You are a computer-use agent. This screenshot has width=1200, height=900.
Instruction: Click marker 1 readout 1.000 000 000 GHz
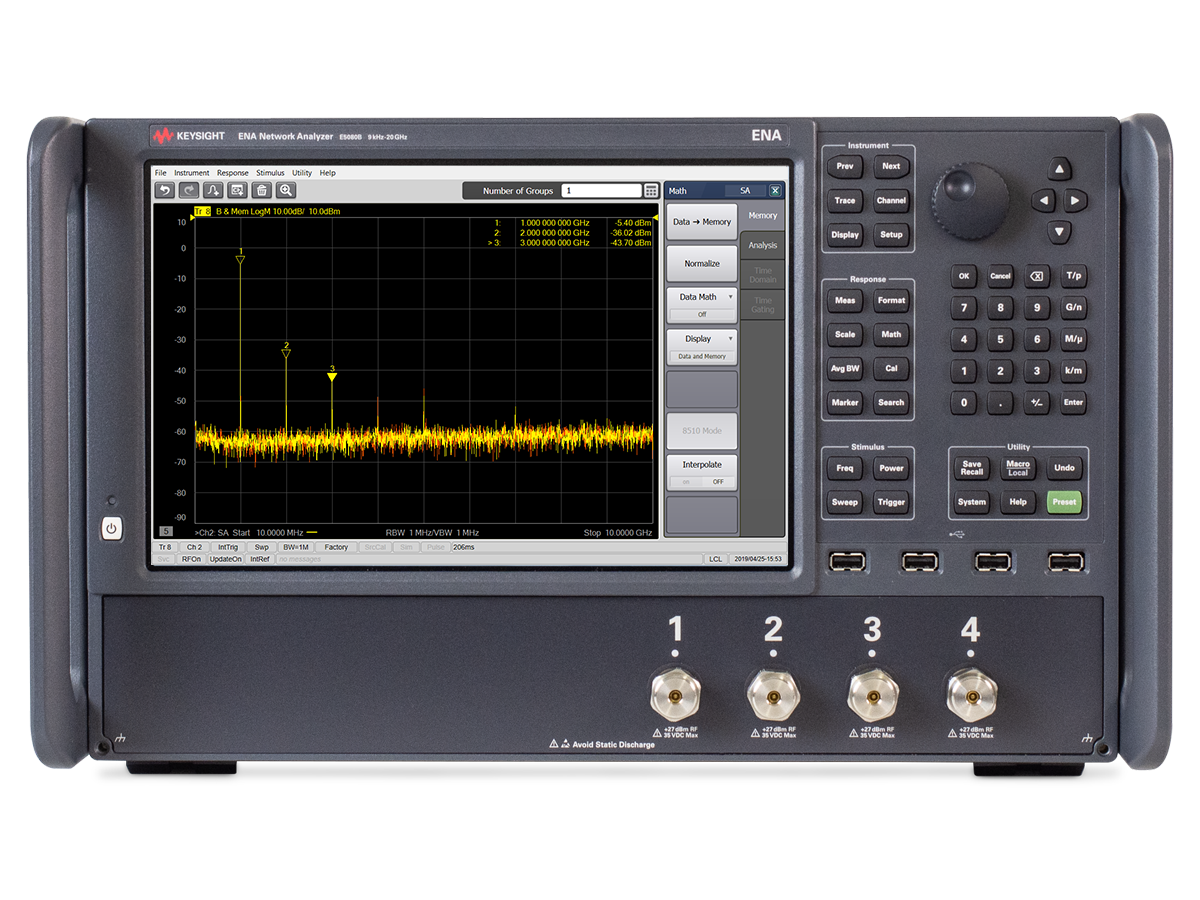[x=554, y=222]
